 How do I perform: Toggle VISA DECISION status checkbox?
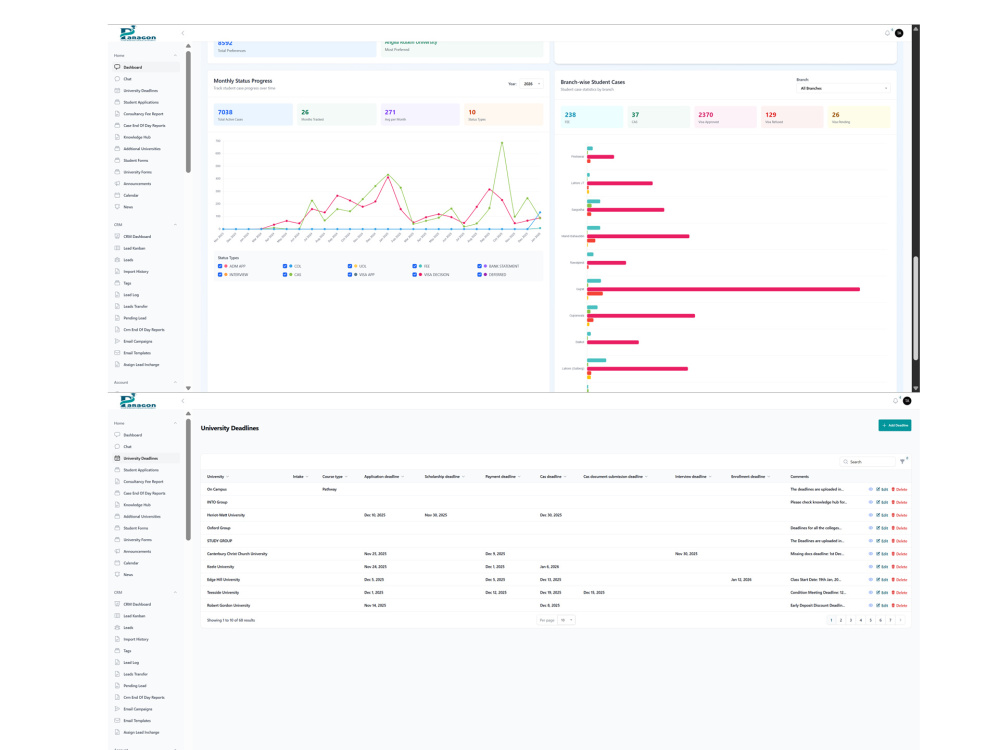415,274
